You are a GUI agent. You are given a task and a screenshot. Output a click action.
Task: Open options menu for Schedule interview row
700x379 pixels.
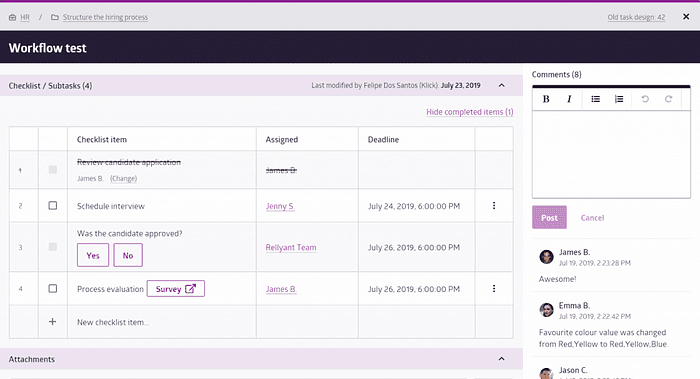pos(494,205)
